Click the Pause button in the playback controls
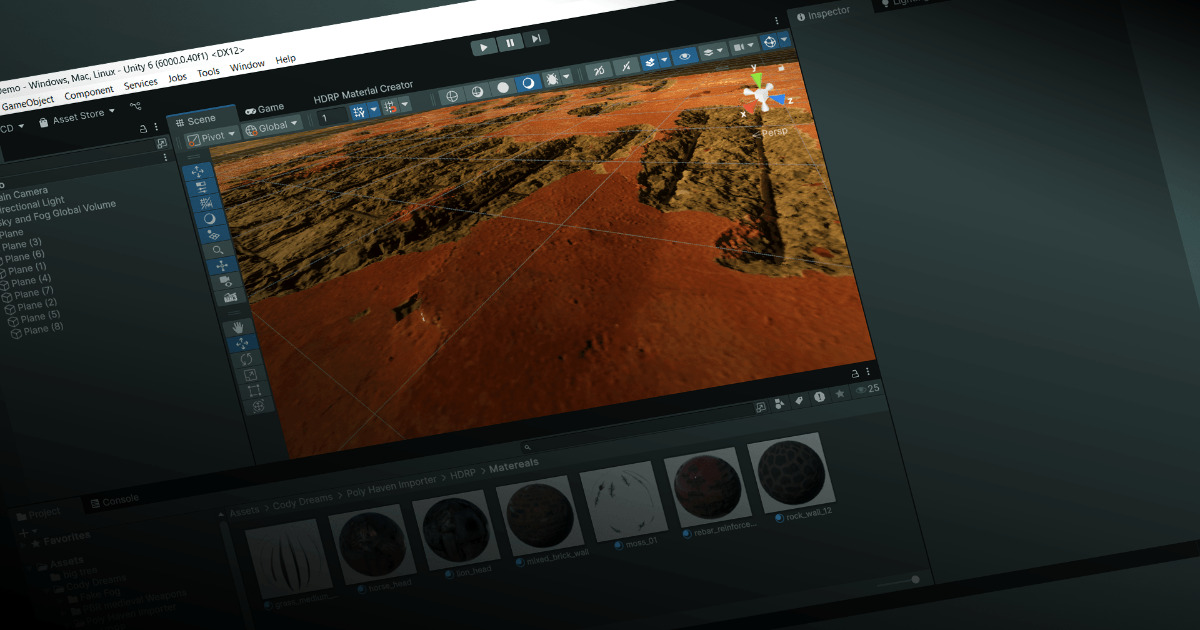Screen dimensions: 1200x630 pos(509,42)
